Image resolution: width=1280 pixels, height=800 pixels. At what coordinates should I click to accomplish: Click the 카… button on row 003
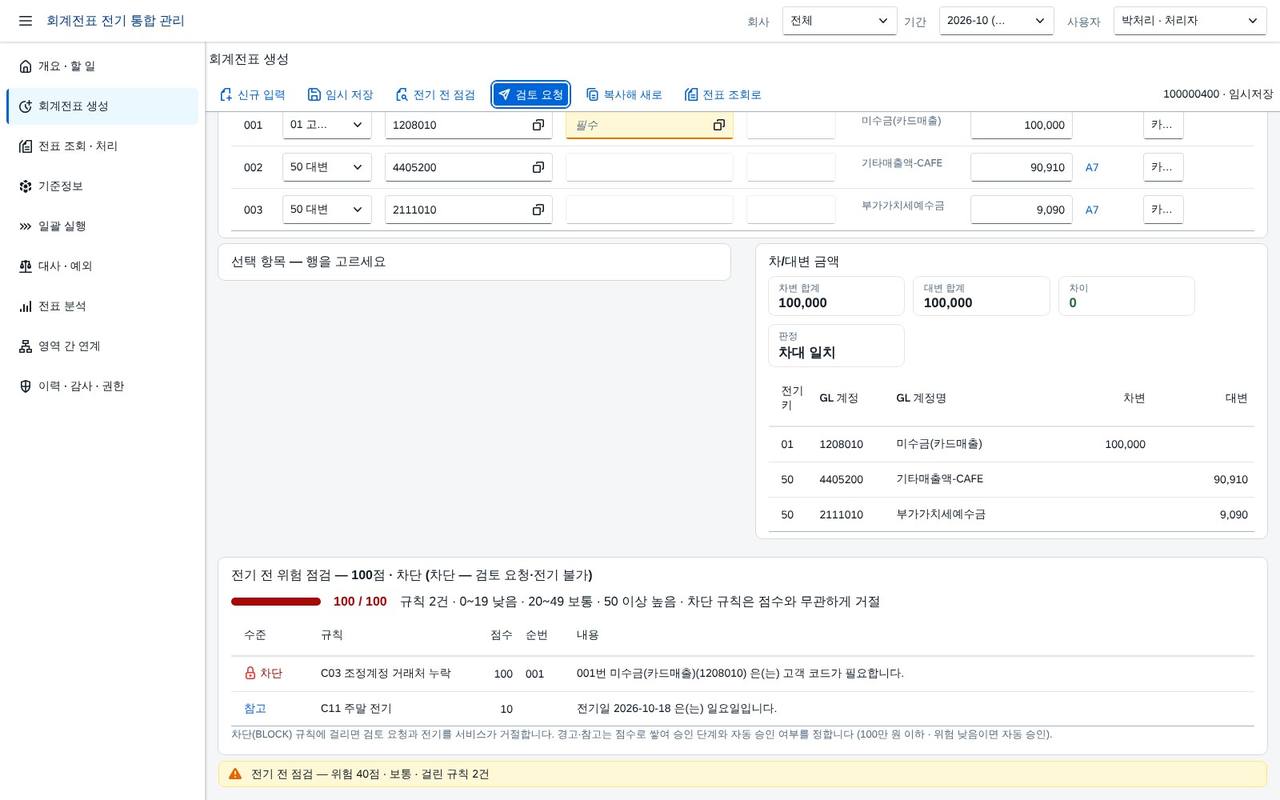point(1163,209)
